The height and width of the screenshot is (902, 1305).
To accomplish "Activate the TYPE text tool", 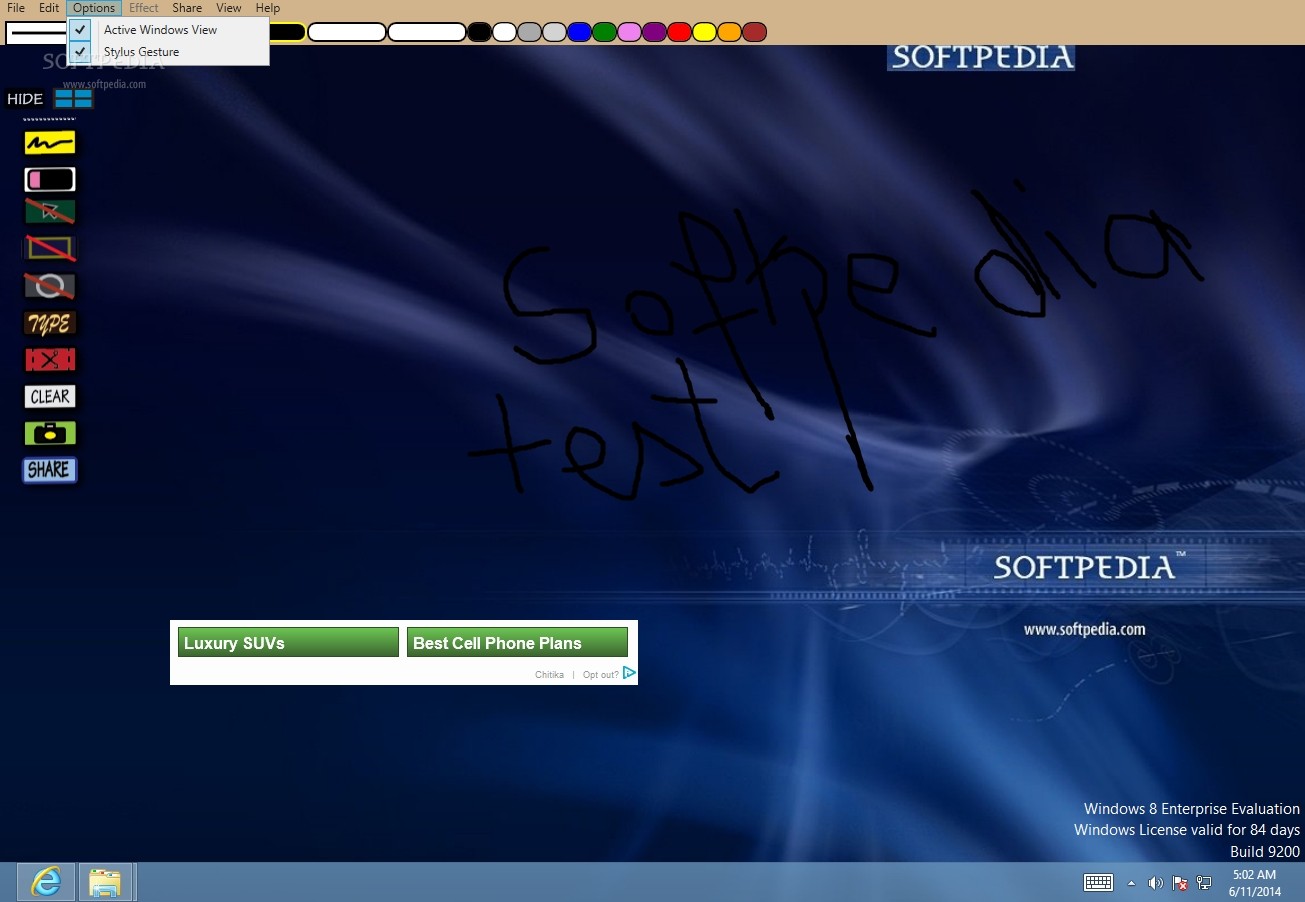I will coord(50,323).
